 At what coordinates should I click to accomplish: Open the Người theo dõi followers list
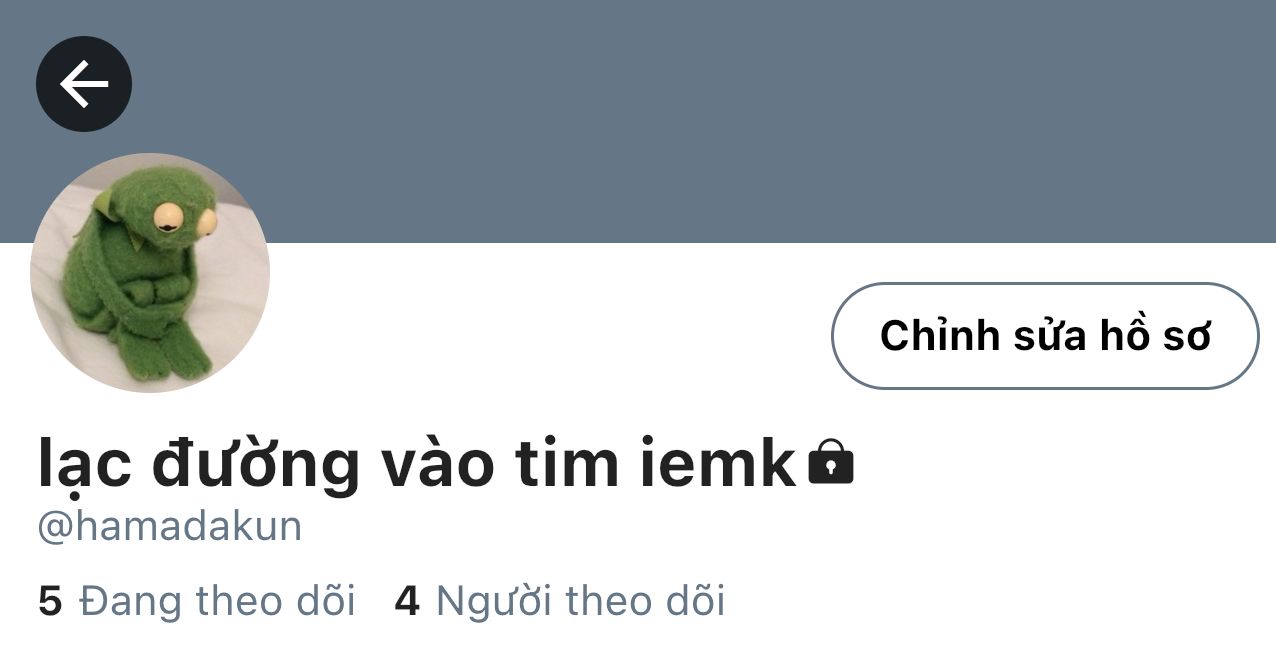[x=560, y=601]
